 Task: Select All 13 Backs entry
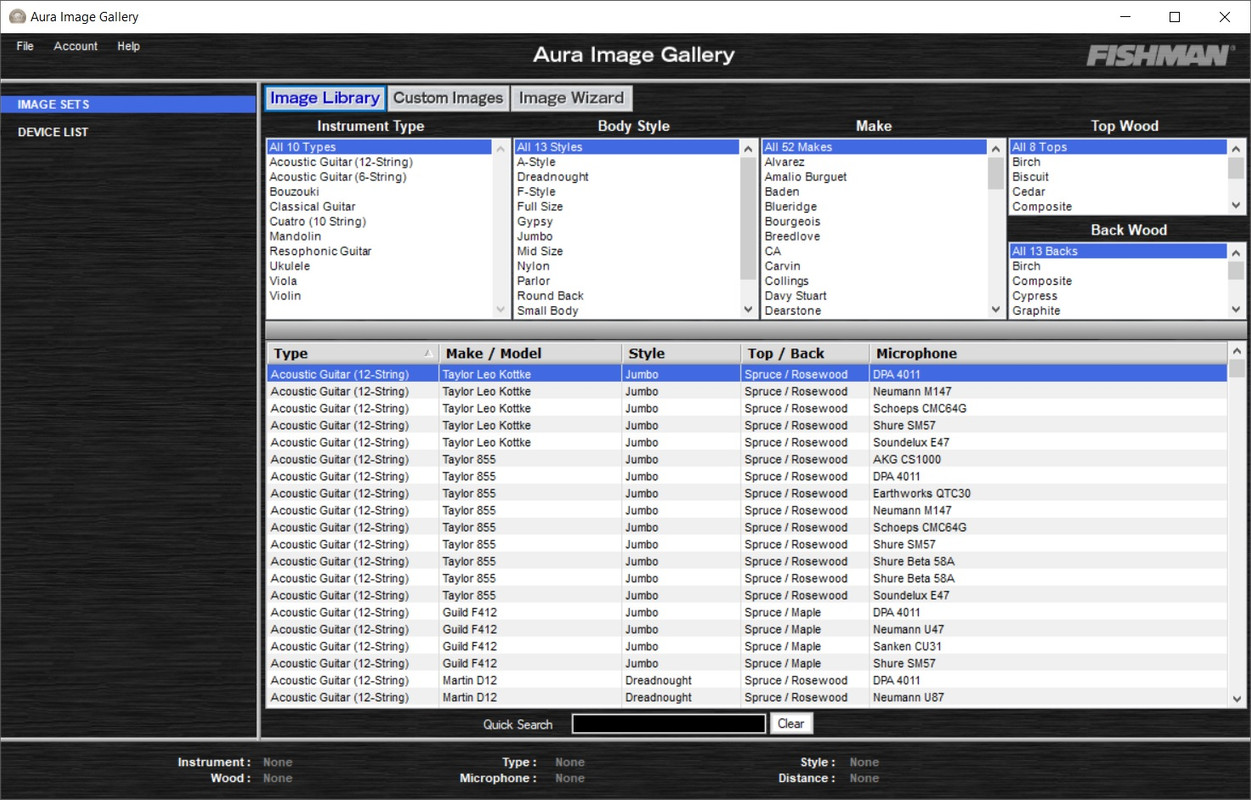pos(1118,251)
